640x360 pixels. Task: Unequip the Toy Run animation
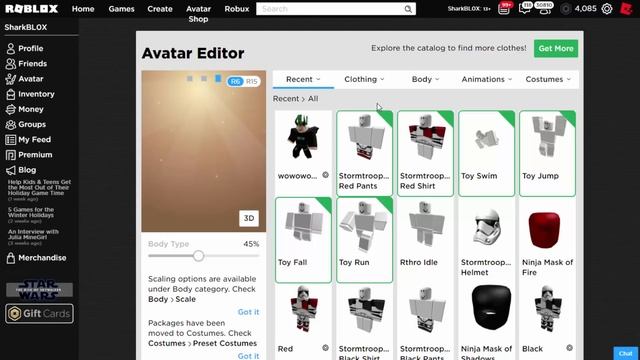click(364, 240)
